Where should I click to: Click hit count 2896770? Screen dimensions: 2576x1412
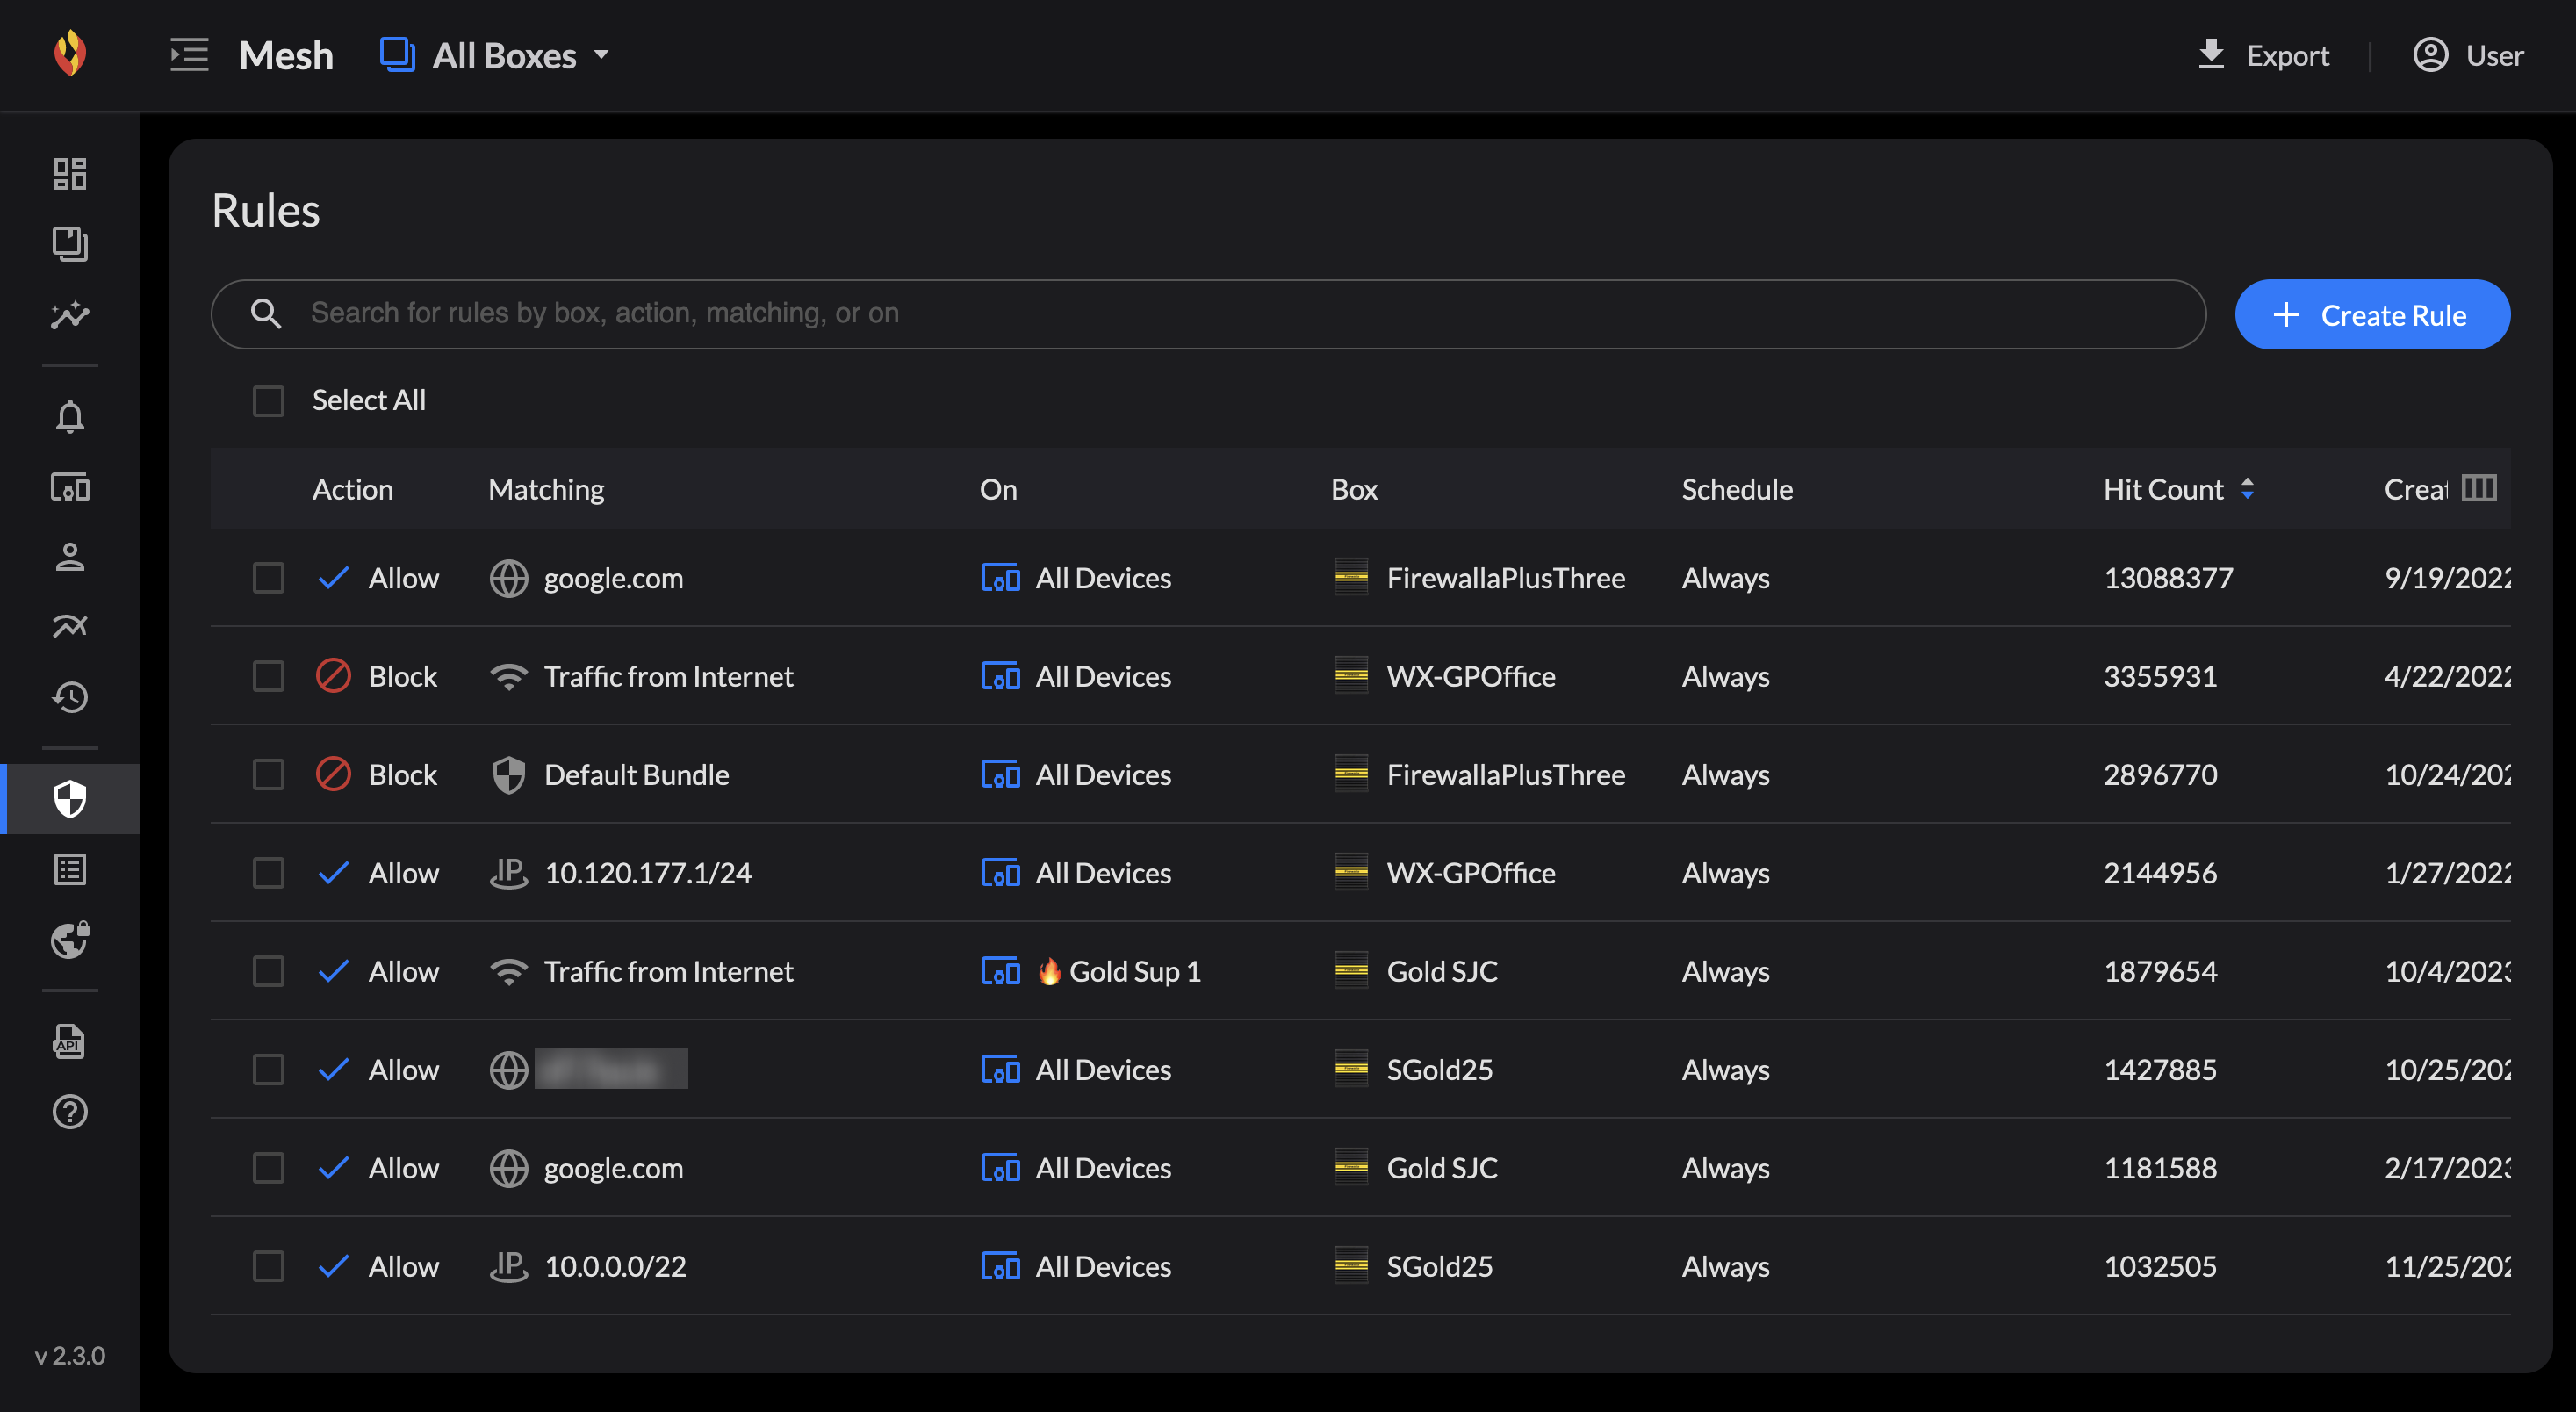pyautogui.click(x=2160, y=775)
